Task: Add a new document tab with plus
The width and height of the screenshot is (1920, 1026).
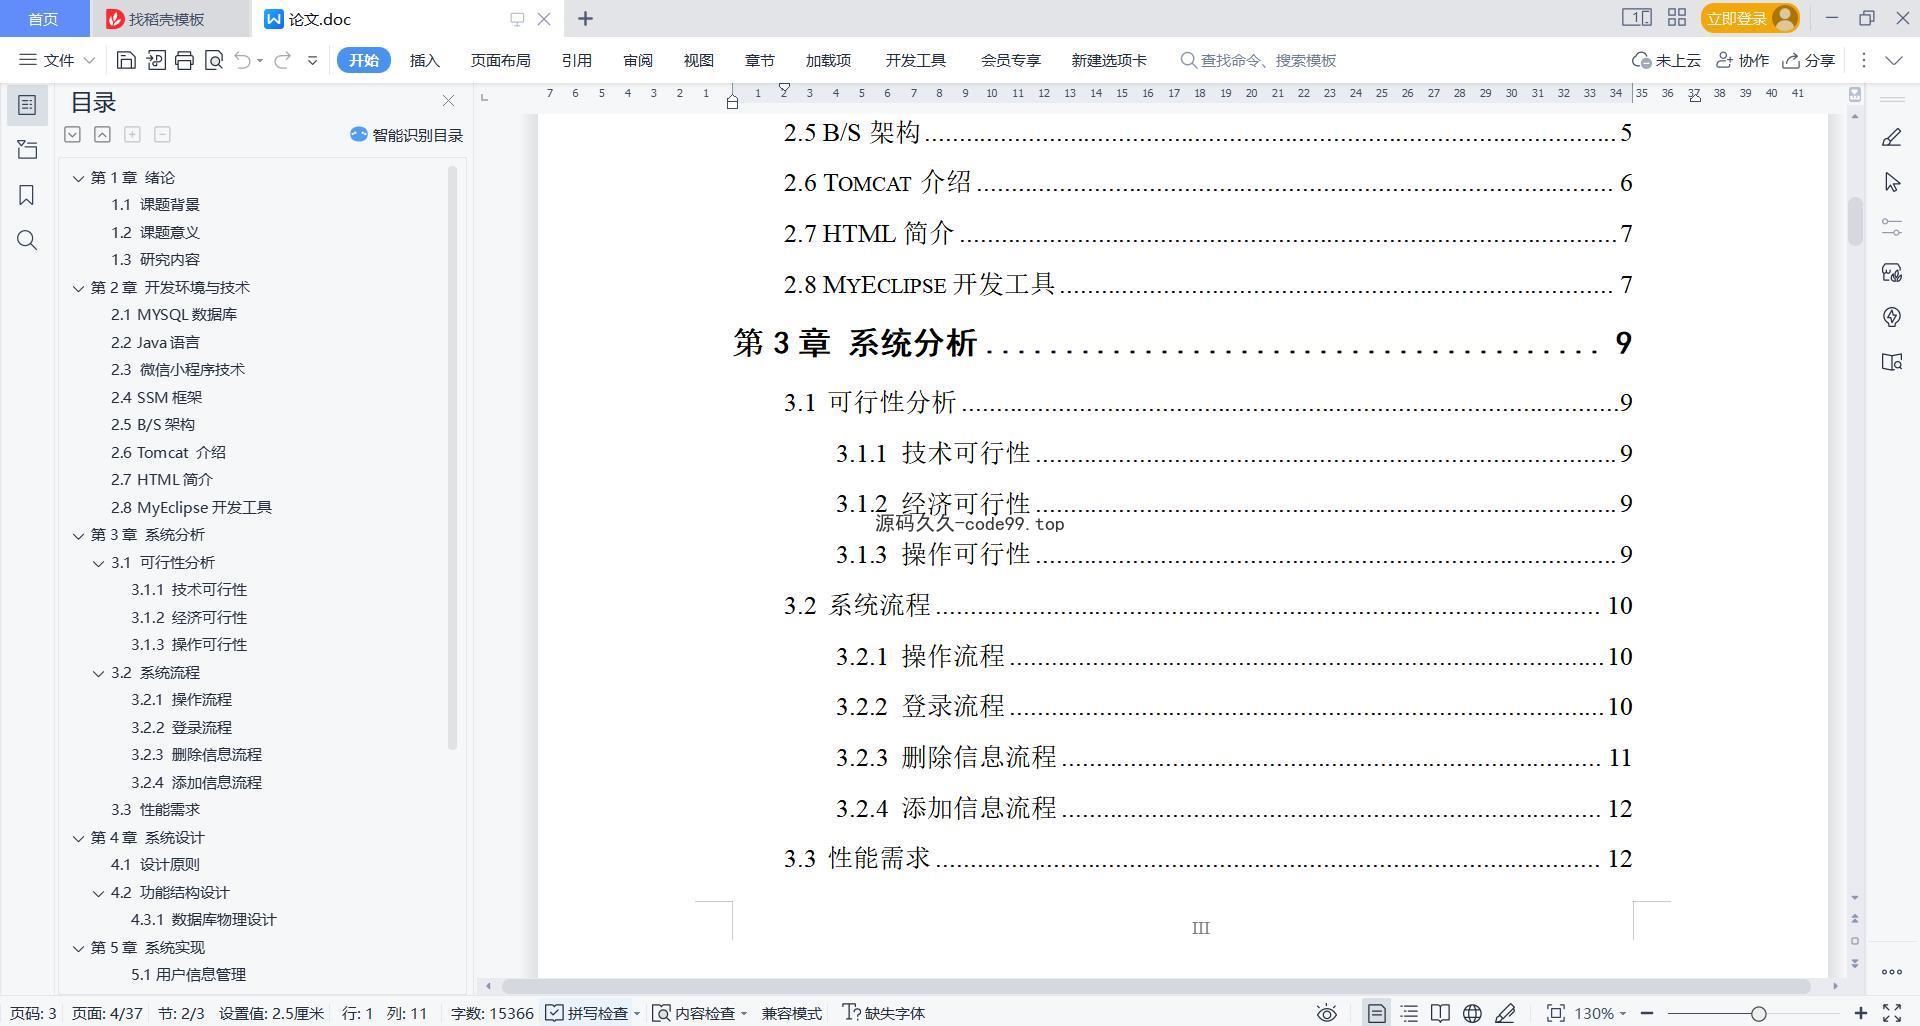Action: [x=586, y=18]
